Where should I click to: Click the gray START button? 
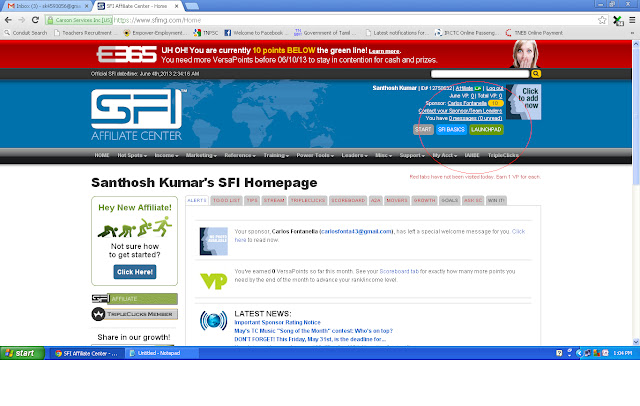click(x=423, y=129)
